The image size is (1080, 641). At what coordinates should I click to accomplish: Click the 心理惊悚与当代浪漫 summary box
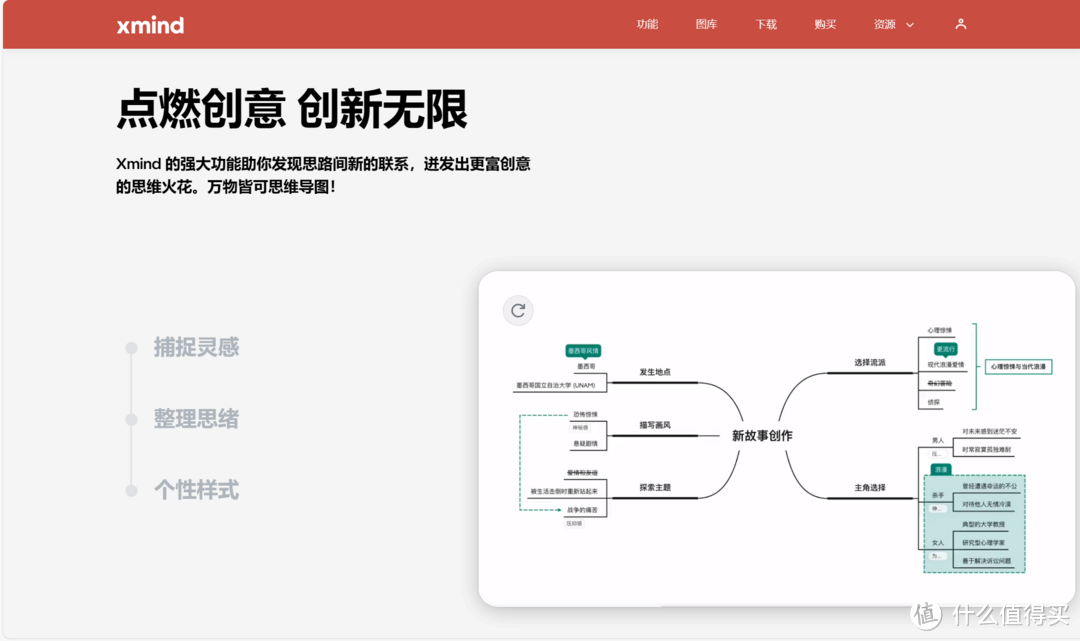[1018, 366]
